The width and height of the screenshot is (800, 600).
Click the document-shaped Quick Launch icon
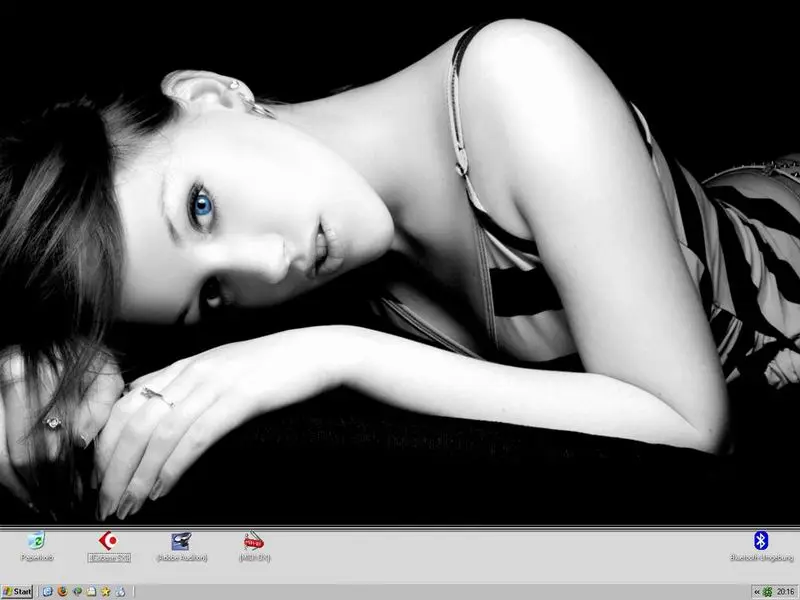[90, 592]
